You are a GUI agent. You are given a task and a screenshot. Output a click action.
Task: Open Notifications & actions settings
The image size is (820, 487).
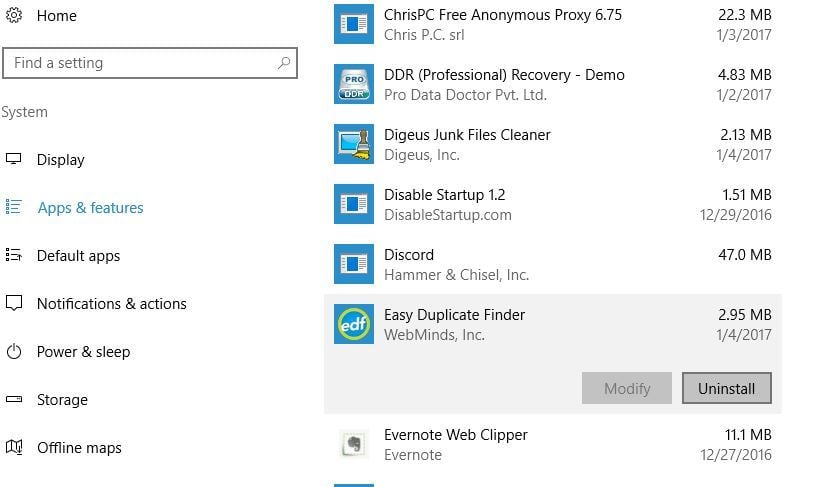click(x=111, y=304)
